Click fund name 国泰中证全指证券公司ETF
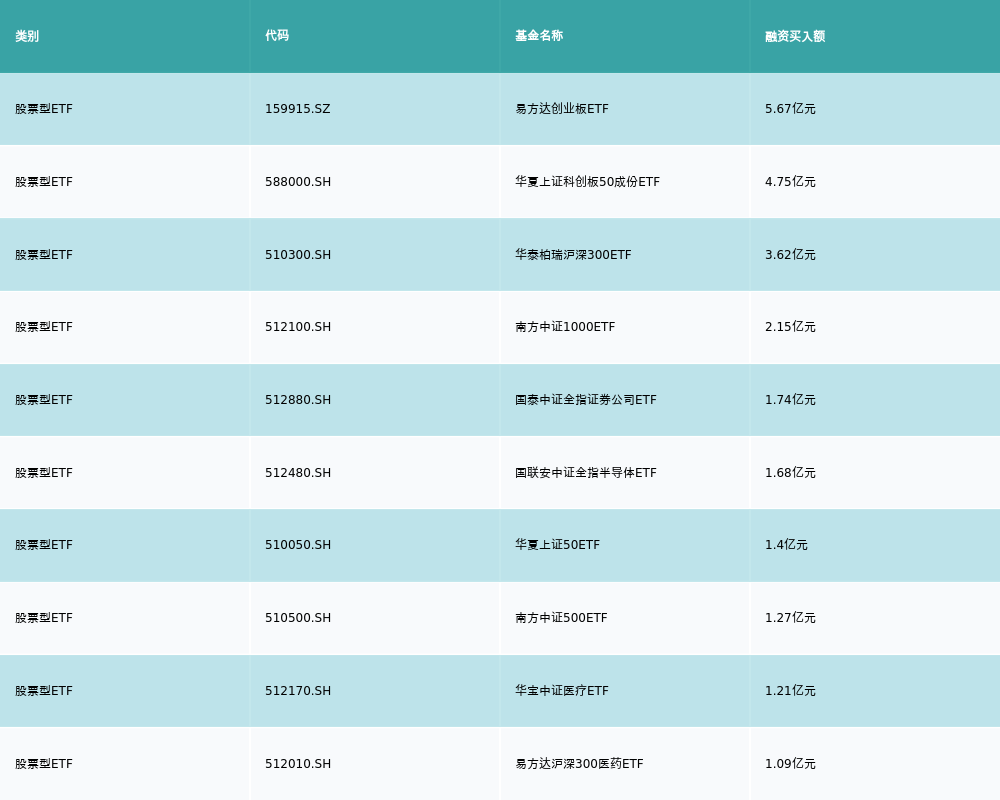 pyautogui.click(x=586, y=400)
